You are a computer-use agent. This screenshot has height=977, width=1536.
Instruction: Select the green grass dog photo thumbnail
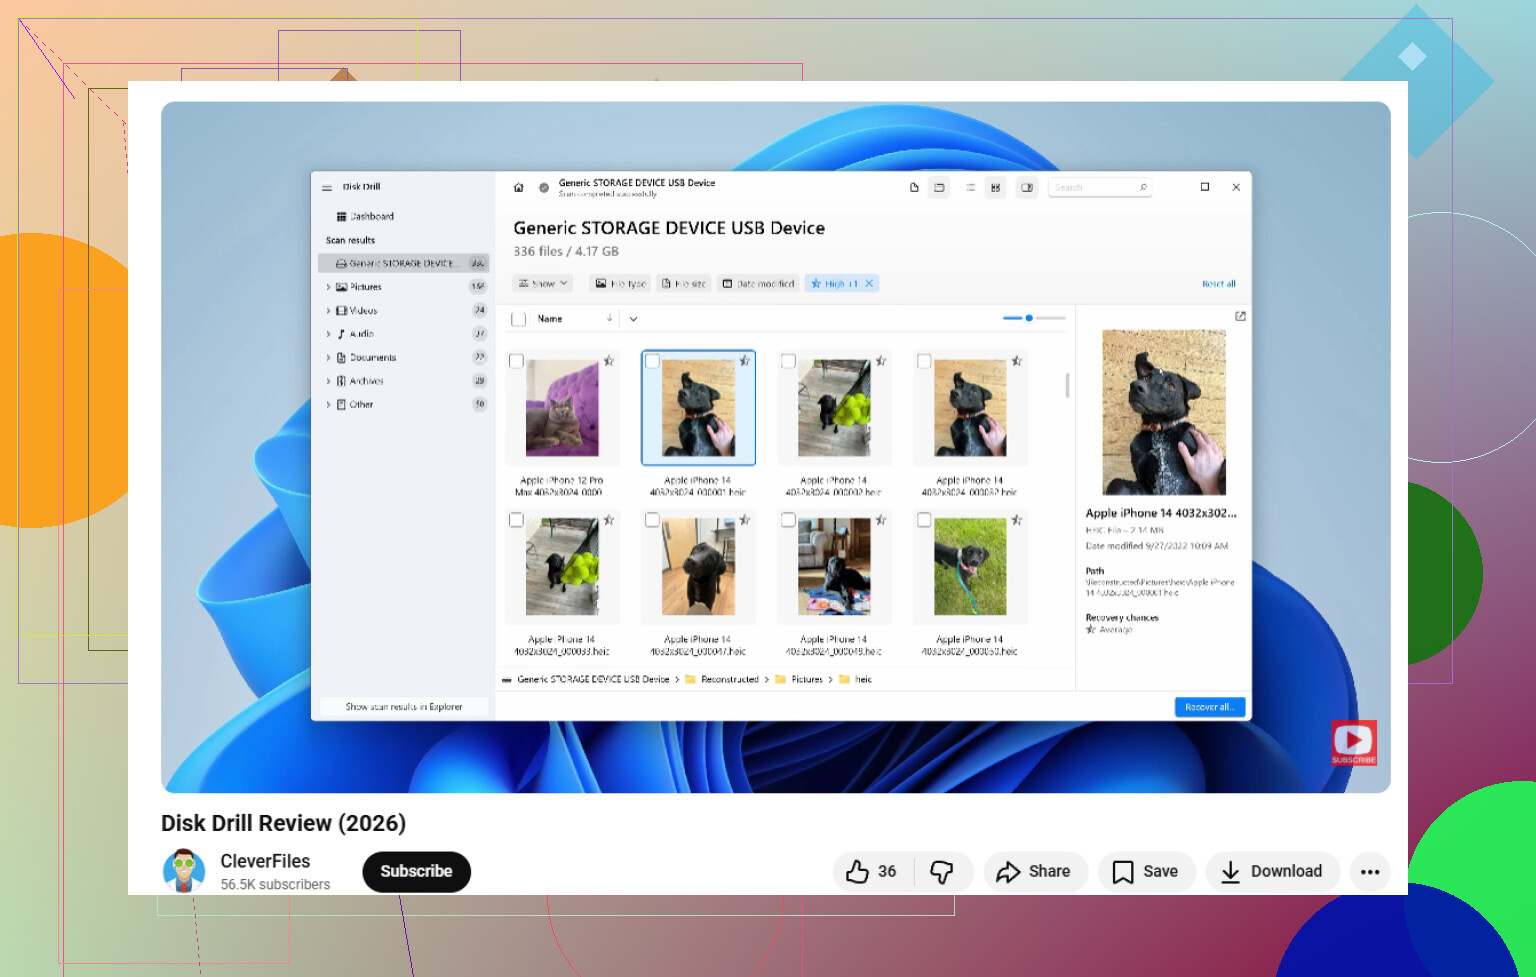tap(970, 567)
